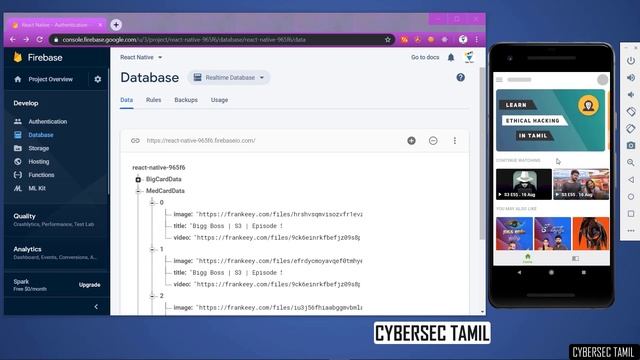Click video value of node 1

tap(277, 284)
